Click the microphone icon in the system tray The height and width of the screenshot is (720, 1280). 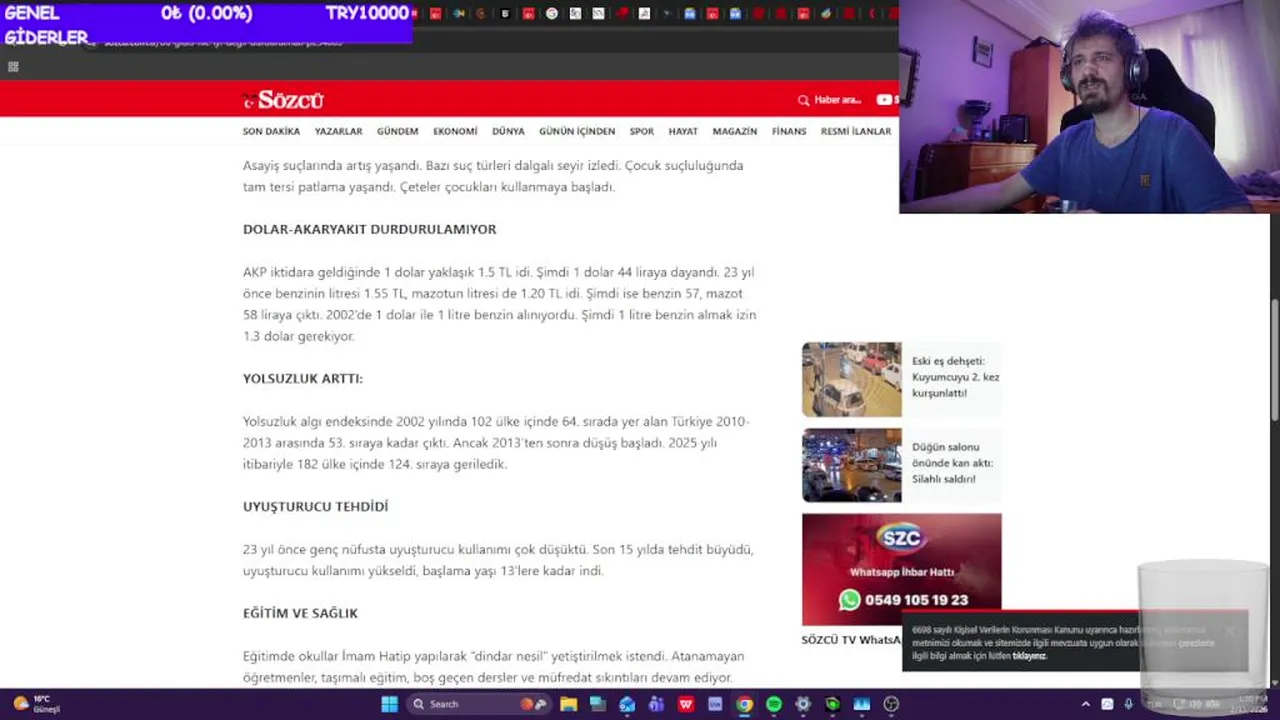click(1128, 704)
